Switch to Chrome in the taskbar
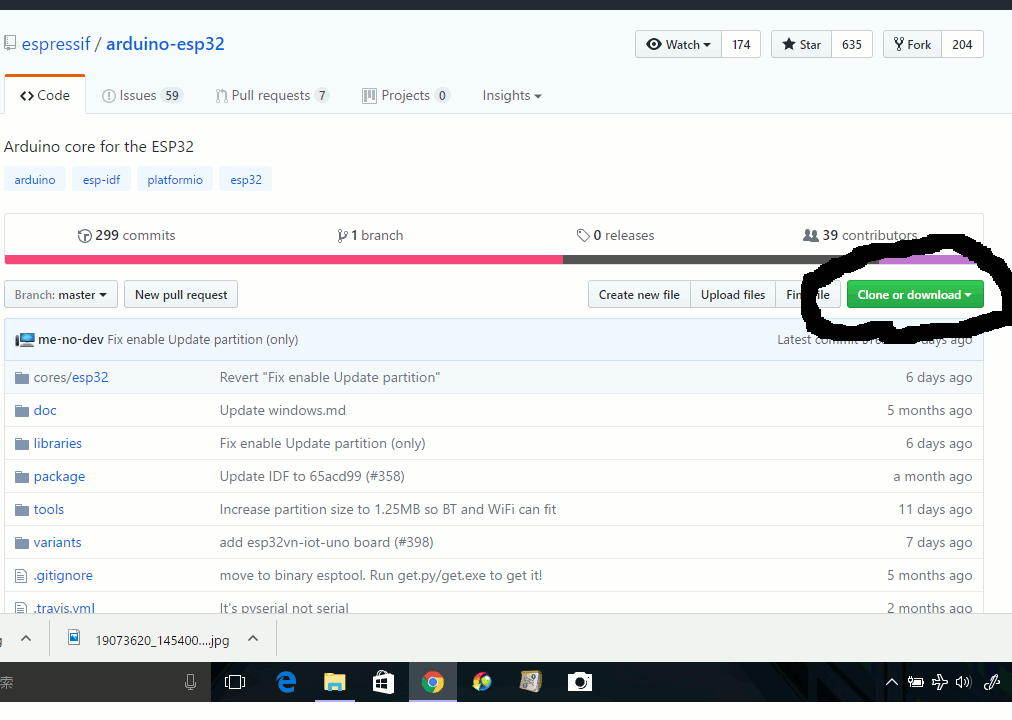 [432, 682]
